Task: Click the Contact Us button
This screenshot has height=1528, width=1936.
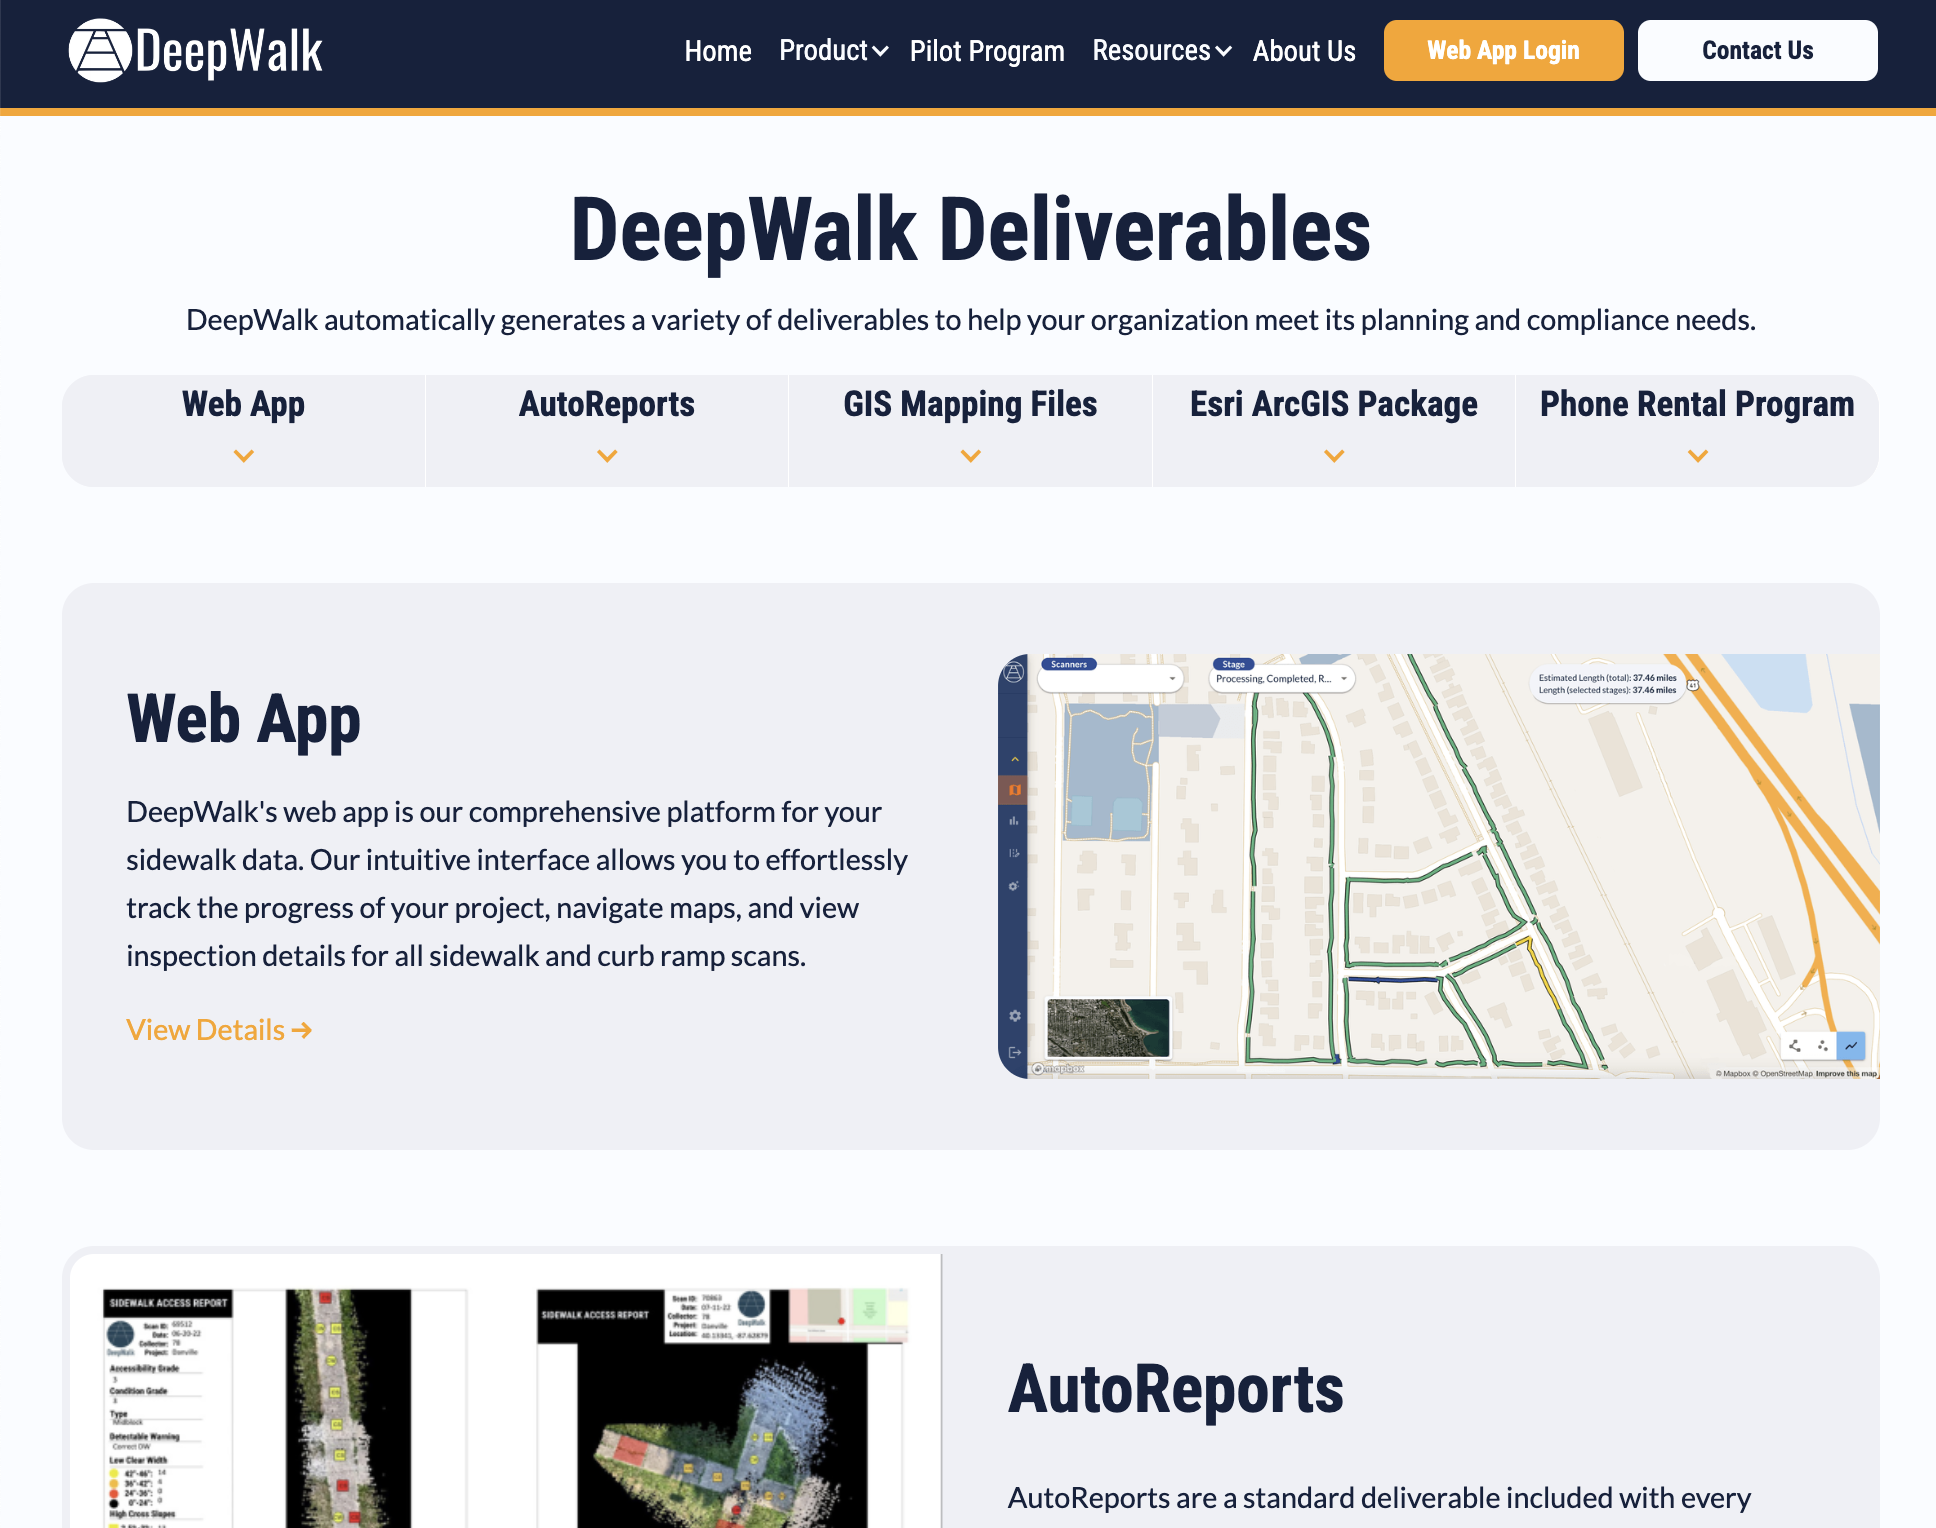Action: coord(1756,51)
